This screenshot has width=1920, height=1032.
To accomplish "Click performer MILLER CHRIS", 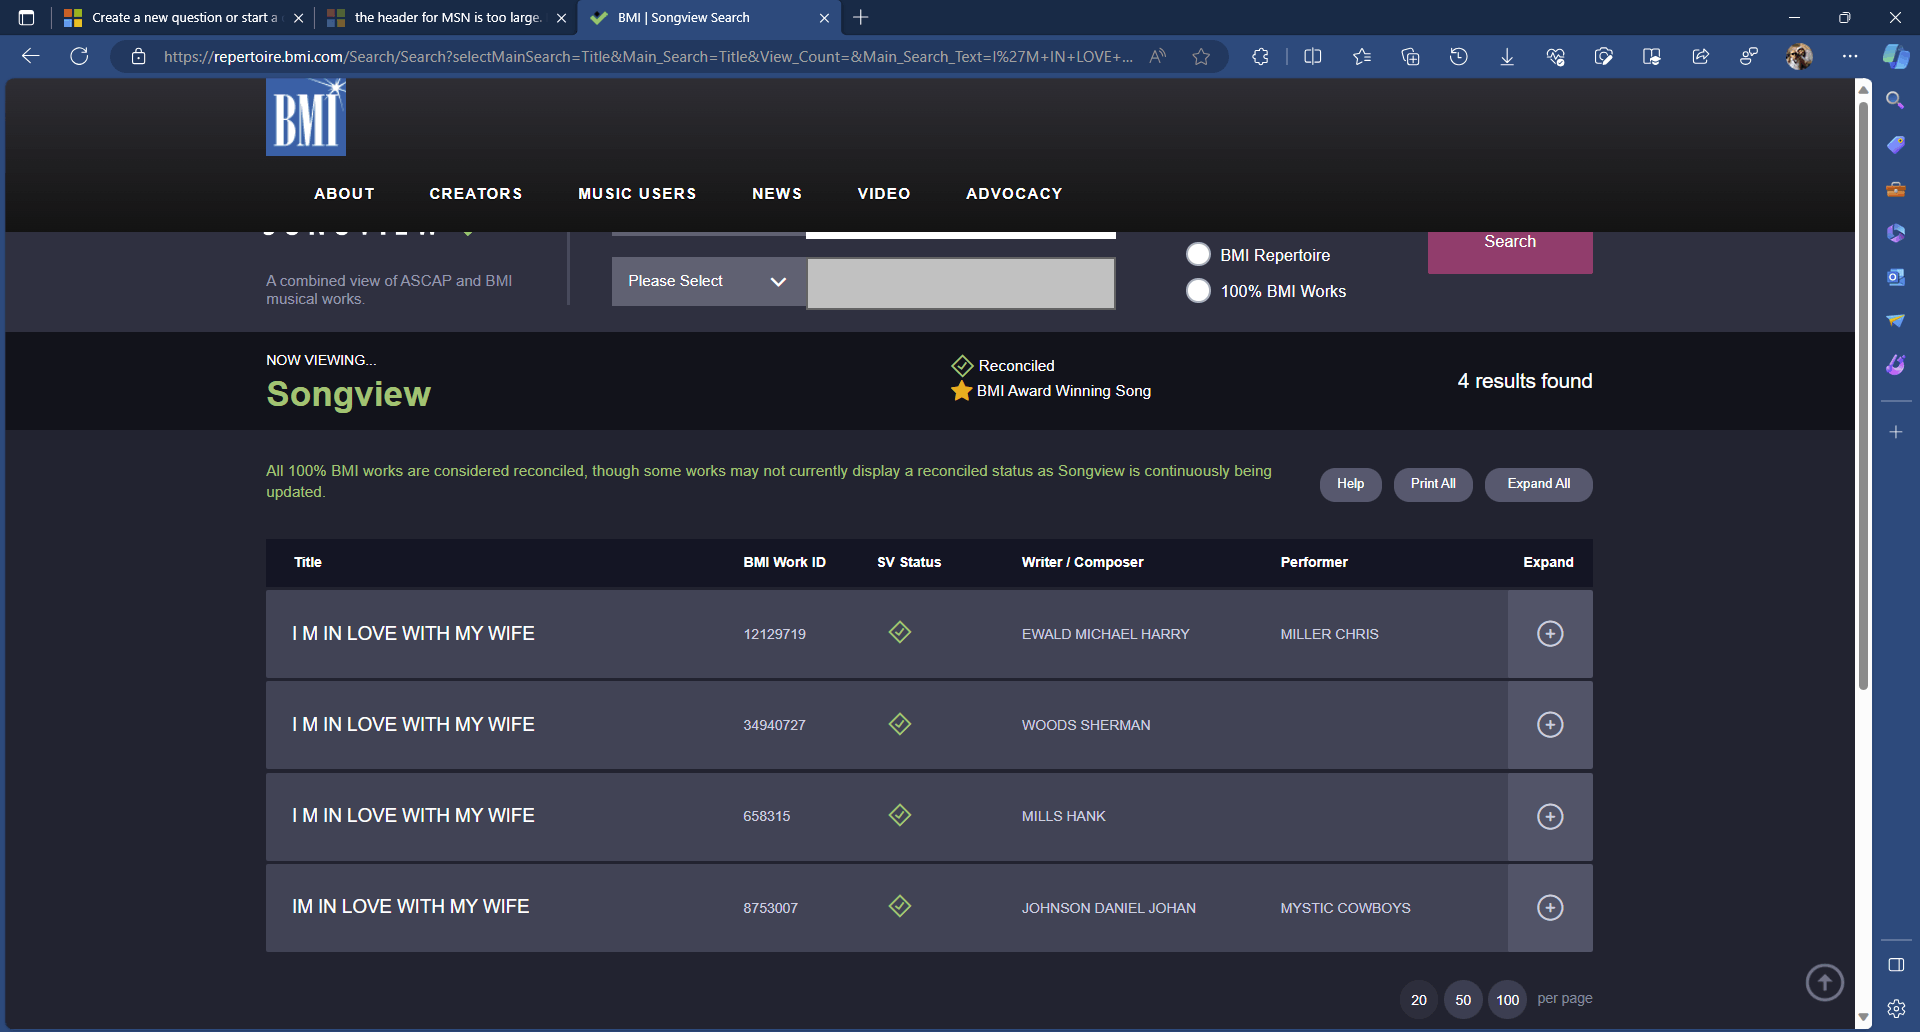I will pyautogui.click(x=1329, y=634).
